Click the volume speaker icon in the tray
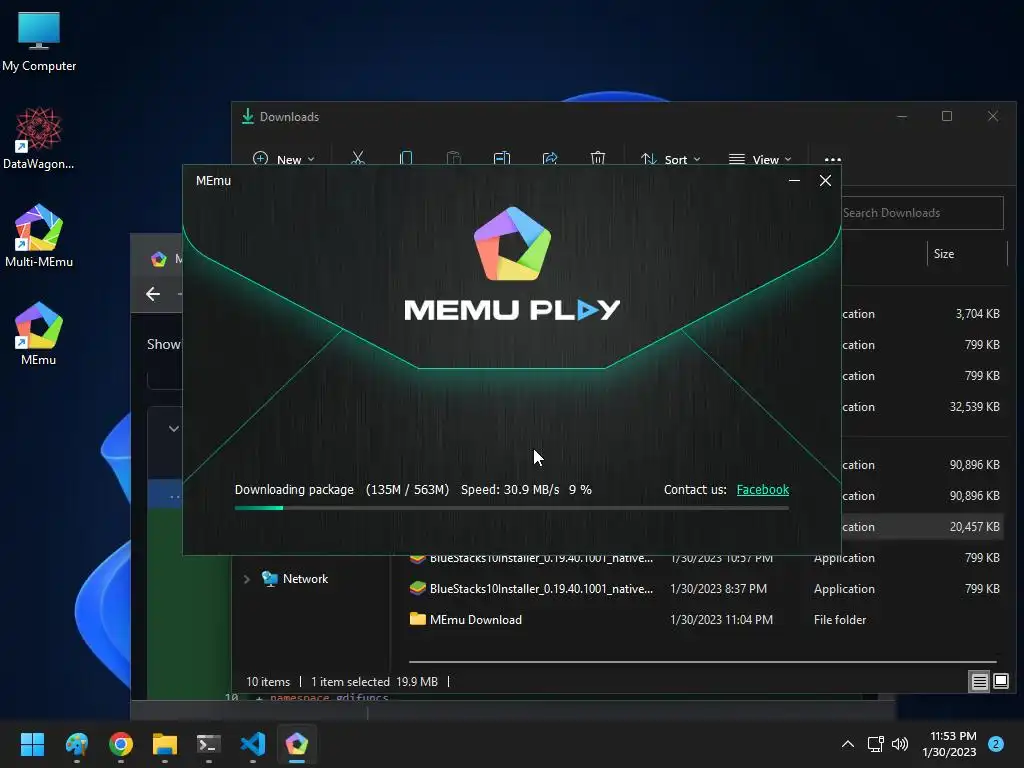The image size is (1024, 768). tap(900, 744)
